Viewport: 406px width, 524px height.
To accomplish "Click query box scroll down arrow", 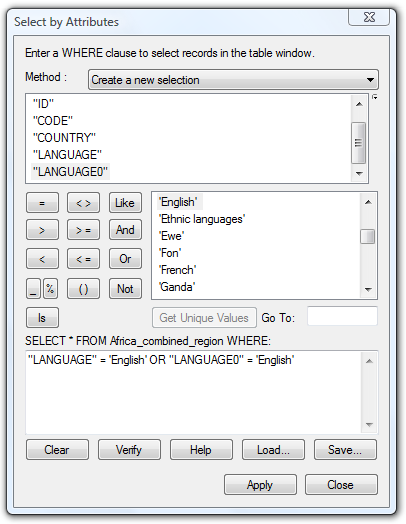I will click(369, 424).
